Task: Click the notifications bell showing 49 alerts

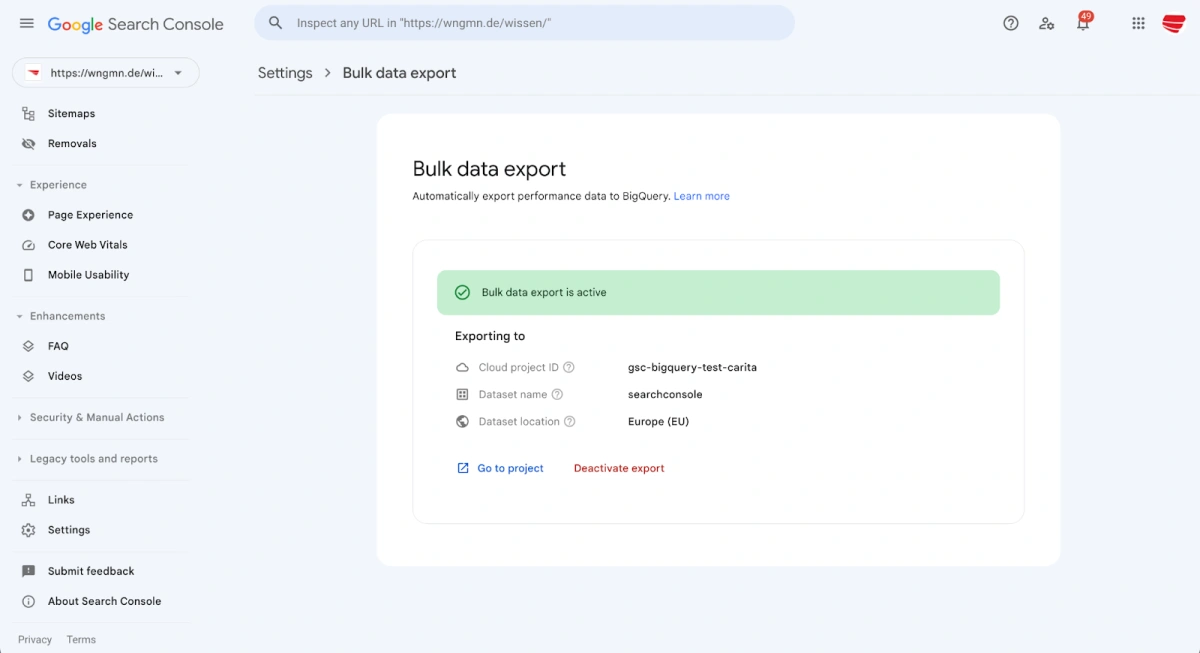Action: pos(1083,23)
